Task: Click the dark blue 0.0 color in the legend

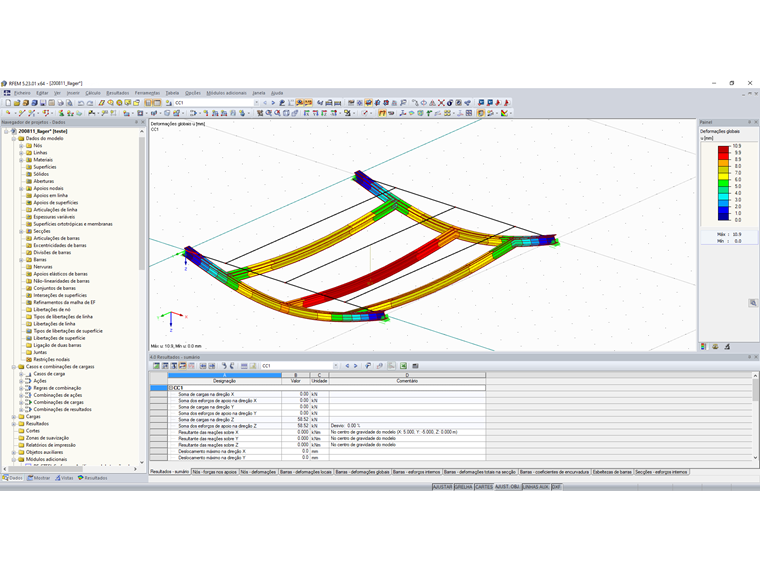Action: coord(723,217)
